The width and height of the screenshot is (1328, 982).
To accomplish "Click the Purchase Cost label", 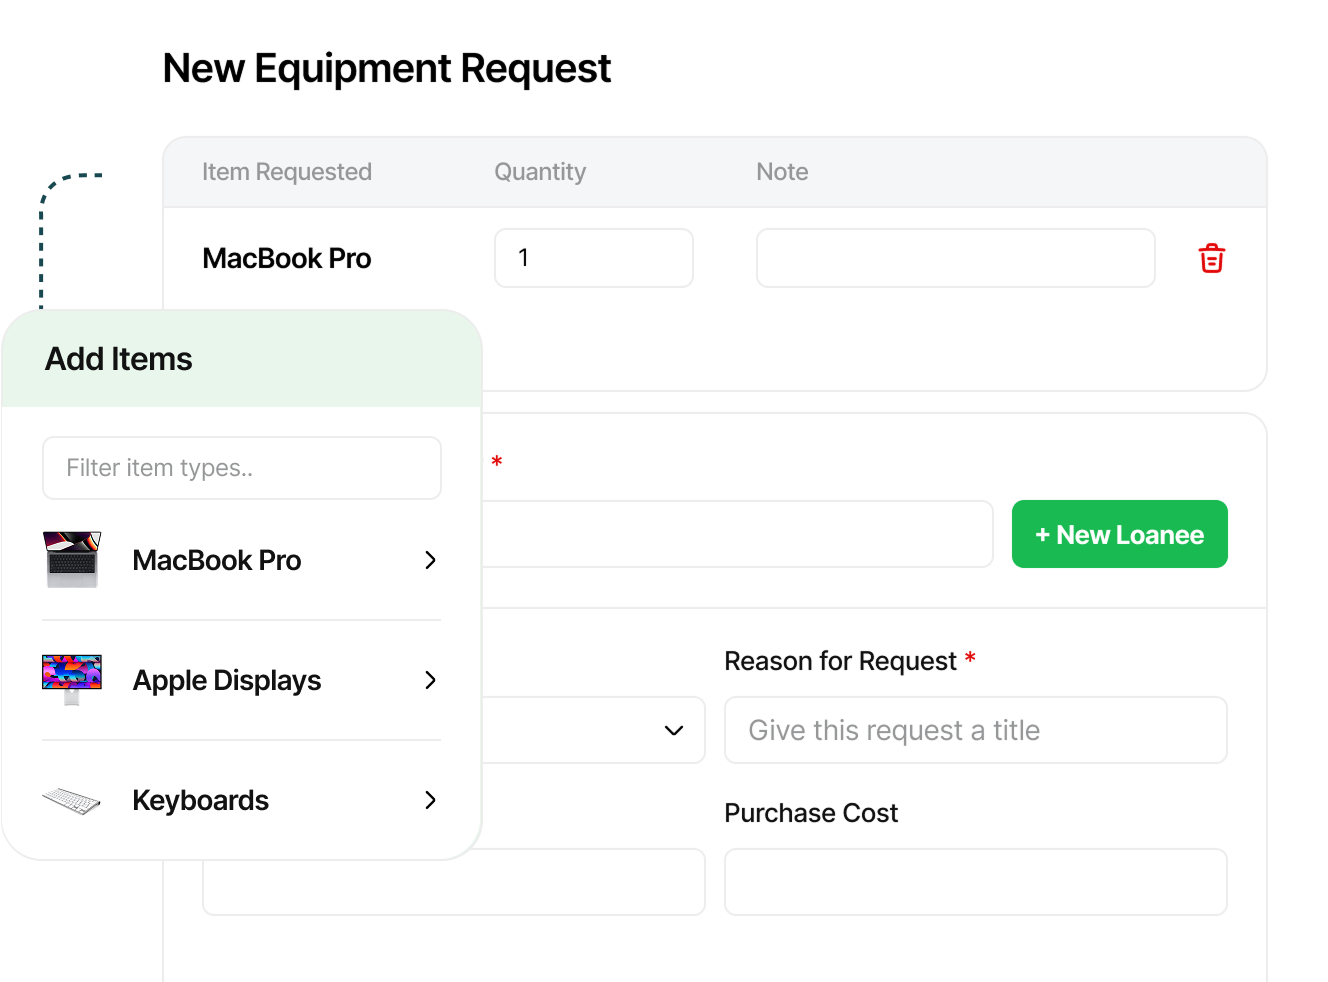I will coord(811,813).
